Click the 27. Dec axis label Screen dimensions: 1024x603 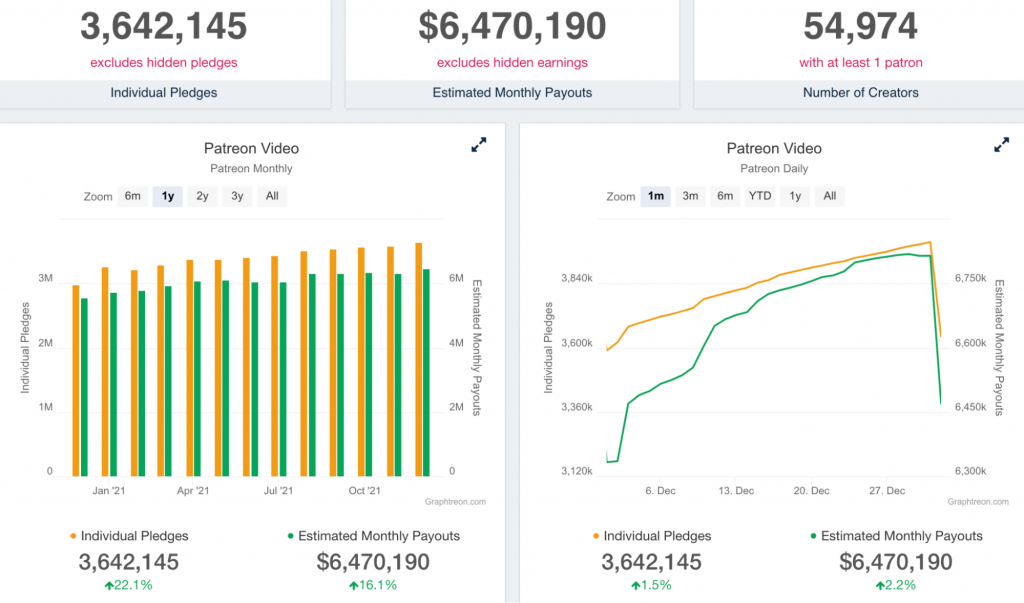click(x=887, y=491)
